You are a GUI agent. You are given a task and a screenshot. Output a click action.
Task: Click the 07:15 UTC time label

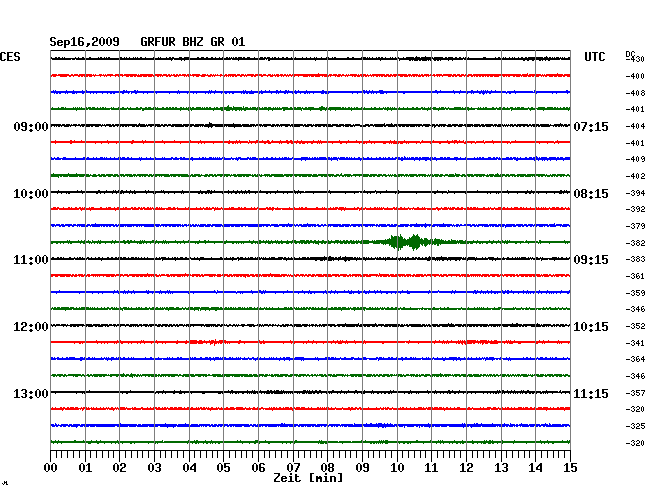(591, 126)
